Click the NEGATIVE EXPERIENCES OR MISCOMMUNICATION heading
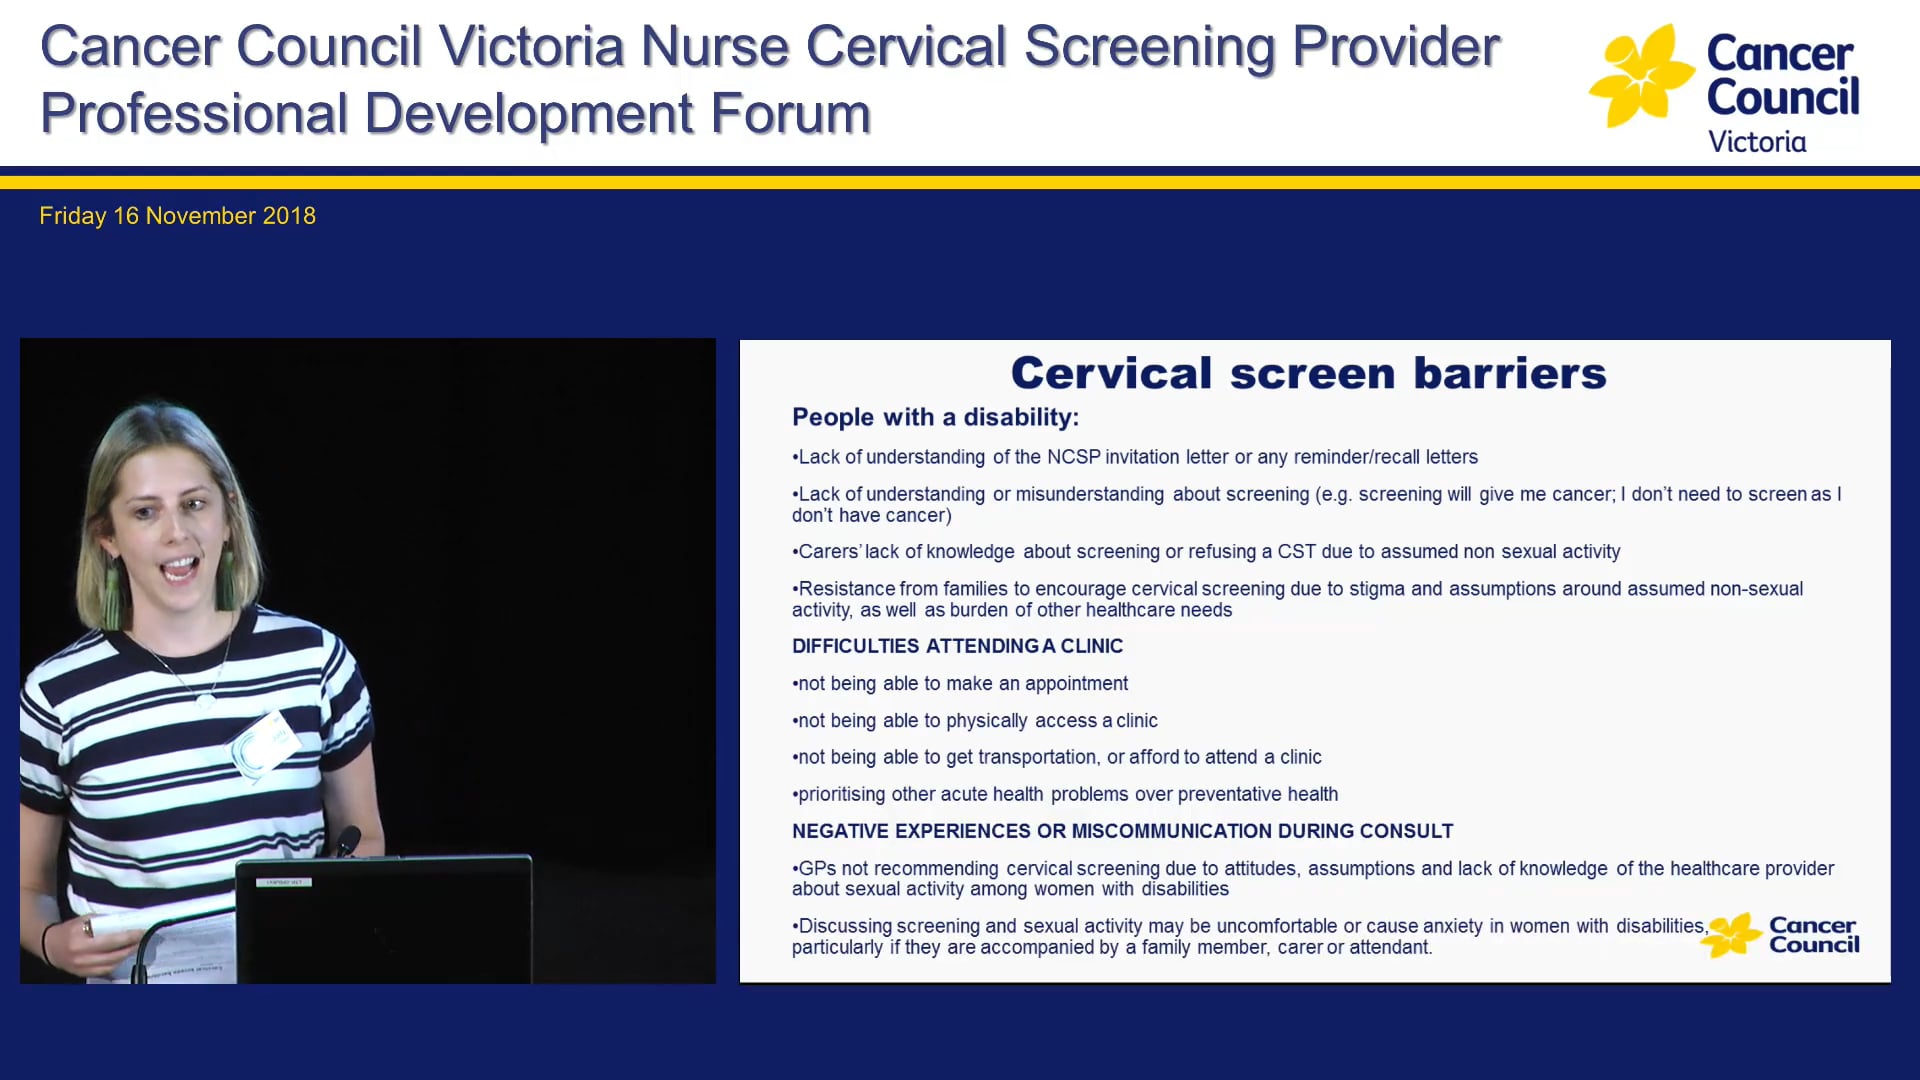 [1122, 831]
